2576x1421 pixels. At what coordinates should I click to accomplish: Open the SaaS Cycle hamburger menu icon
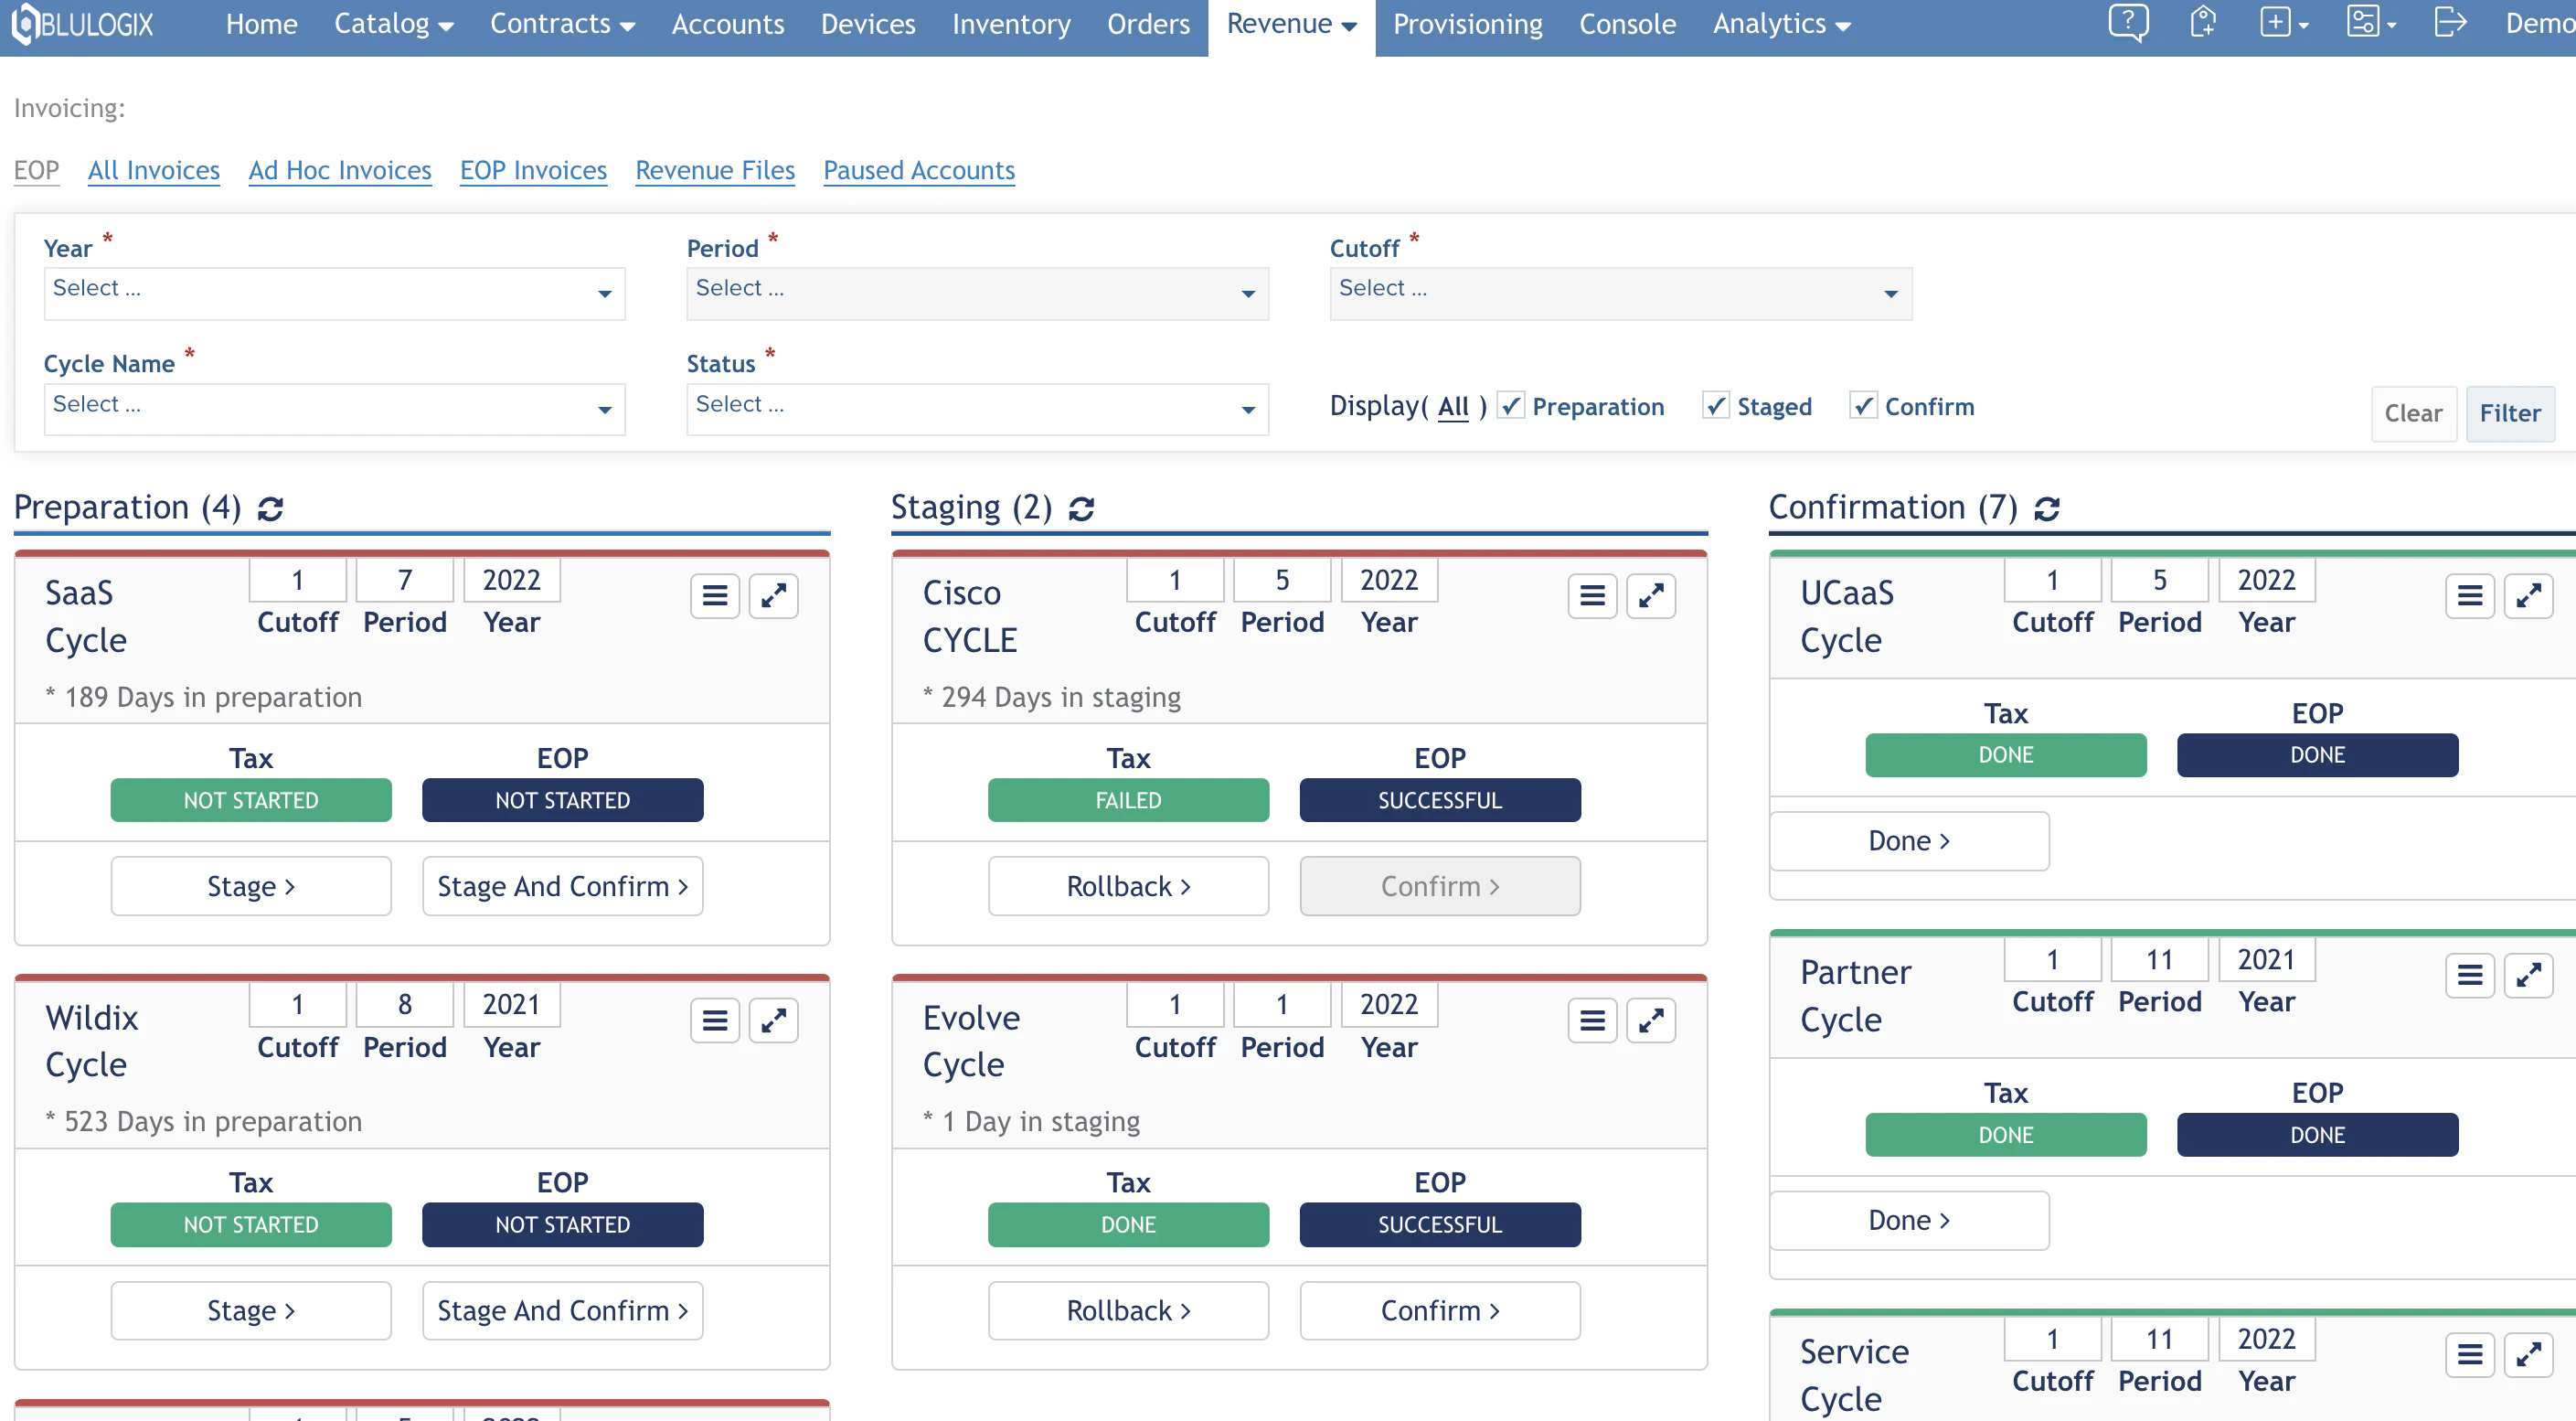coord(714,595)
